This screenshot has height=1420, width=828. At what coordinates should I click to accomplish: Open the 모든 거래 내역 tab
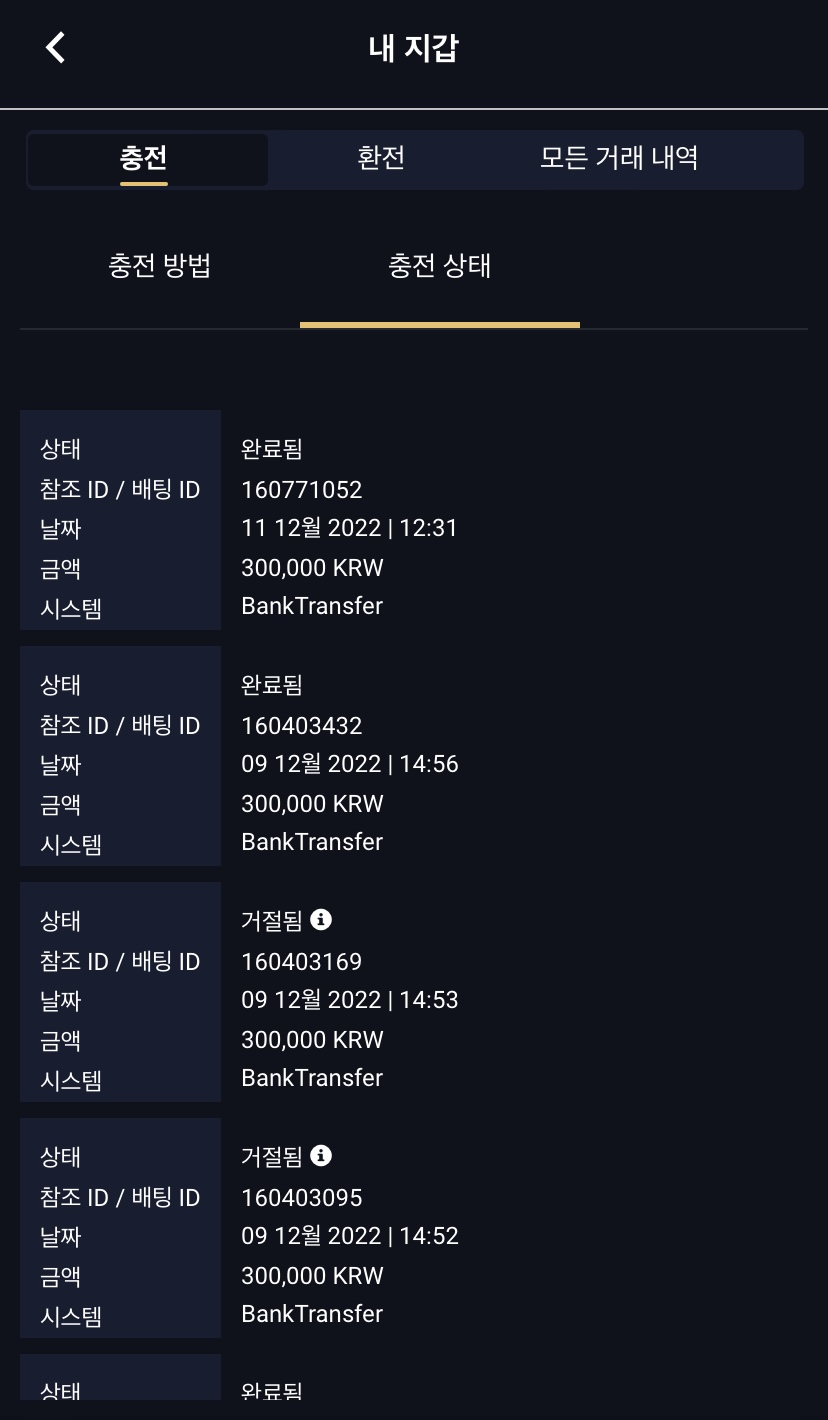619,158
